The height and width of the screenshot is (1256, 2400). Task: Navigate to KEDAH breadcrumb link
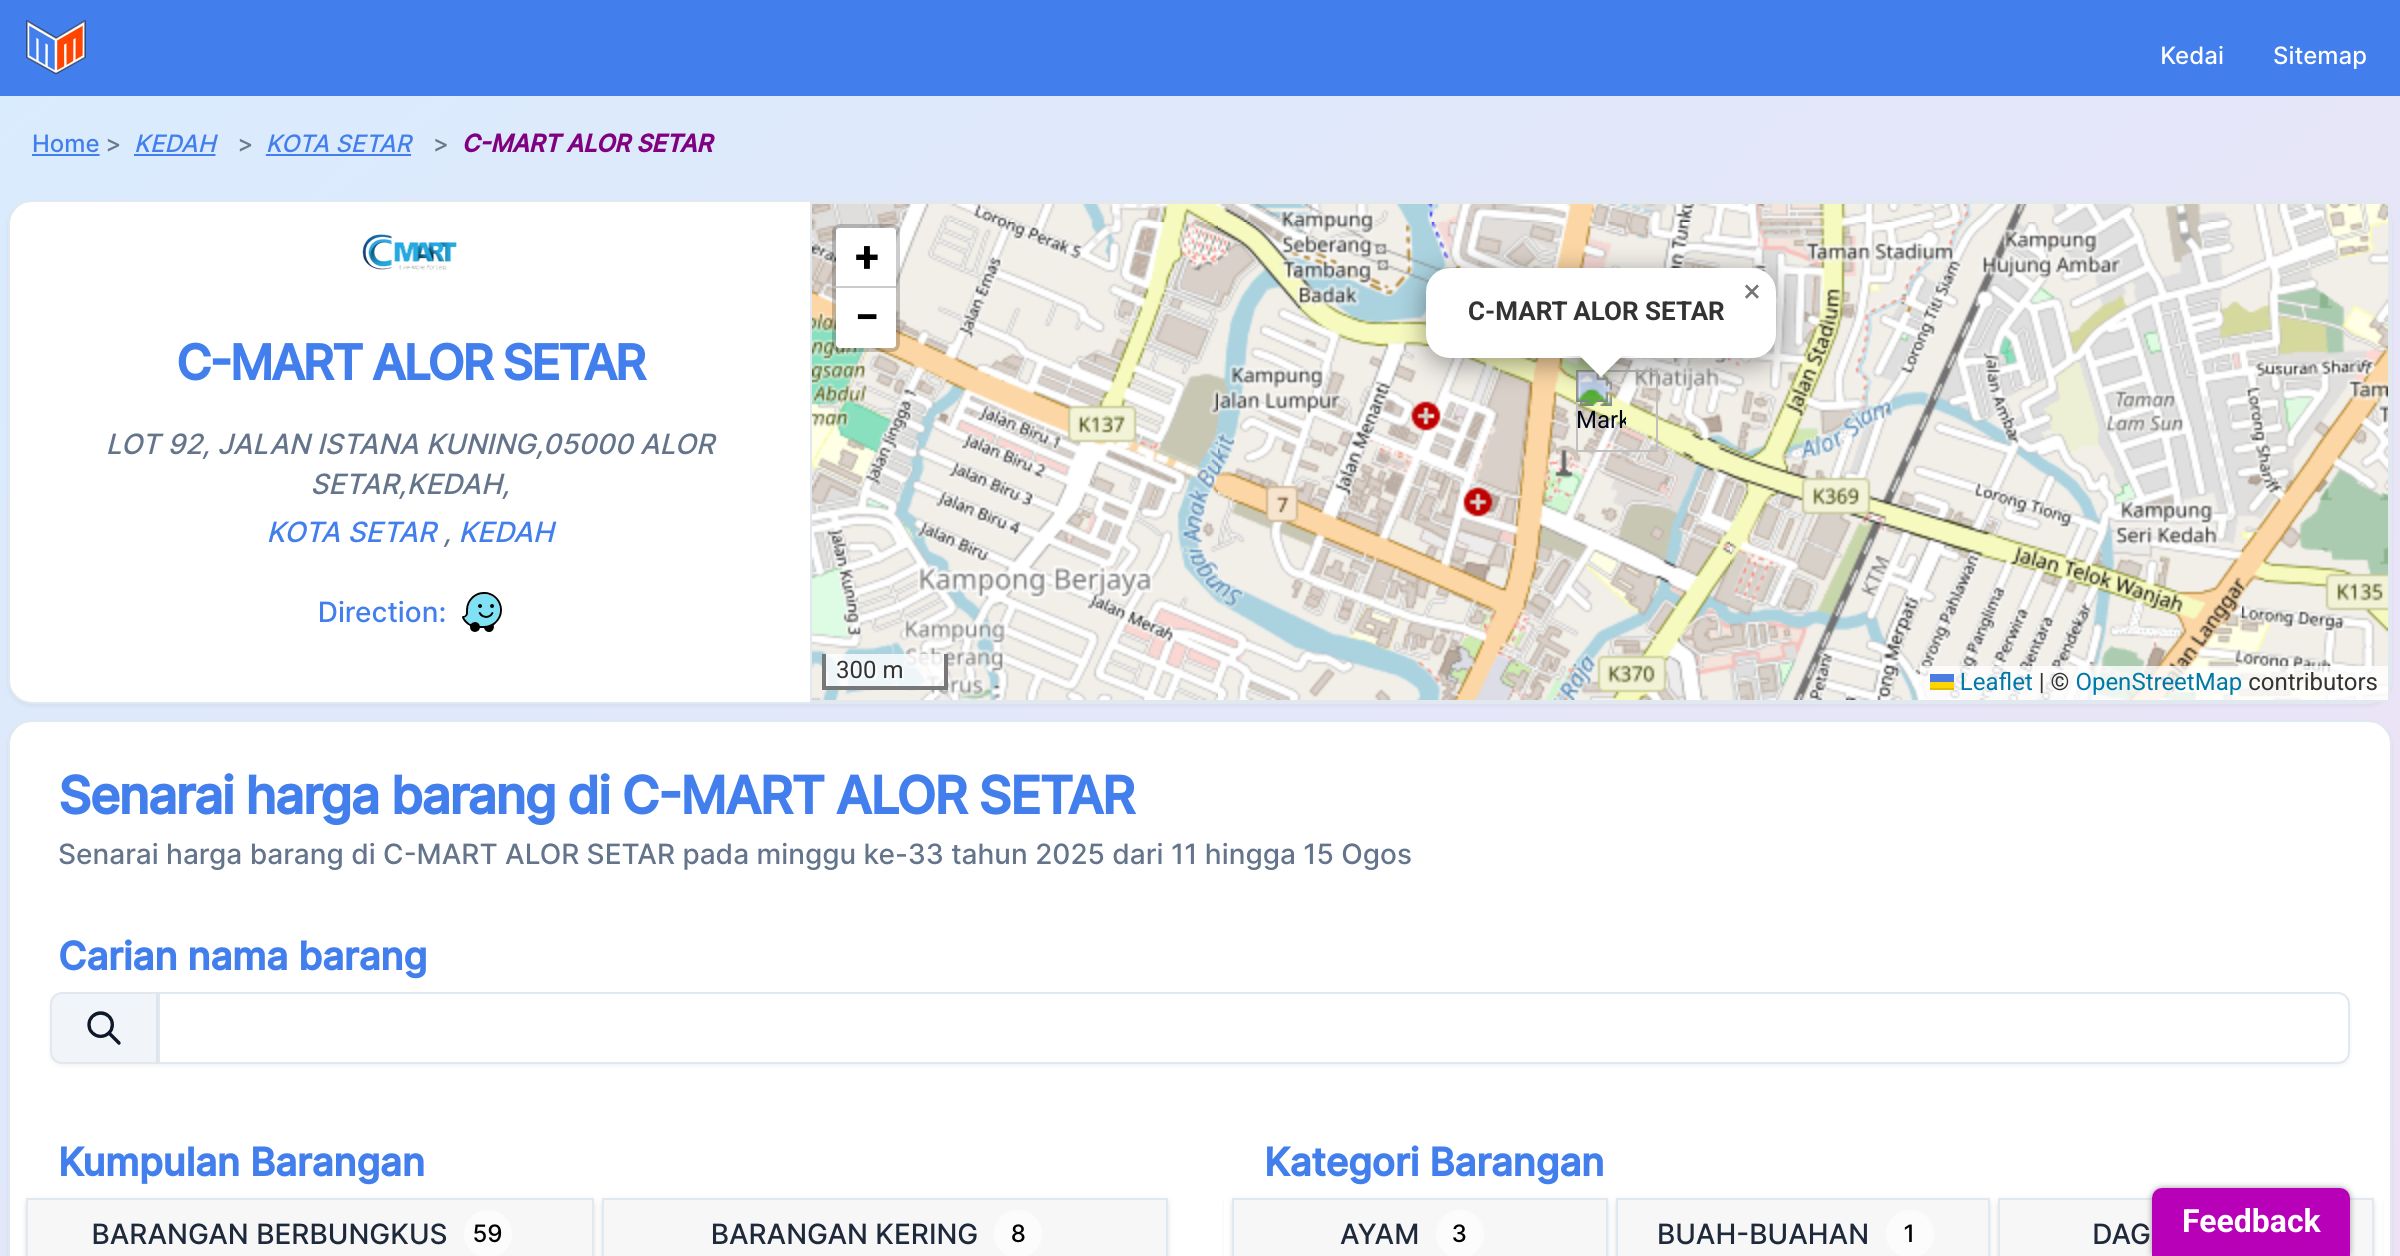(x=176, y=144)
